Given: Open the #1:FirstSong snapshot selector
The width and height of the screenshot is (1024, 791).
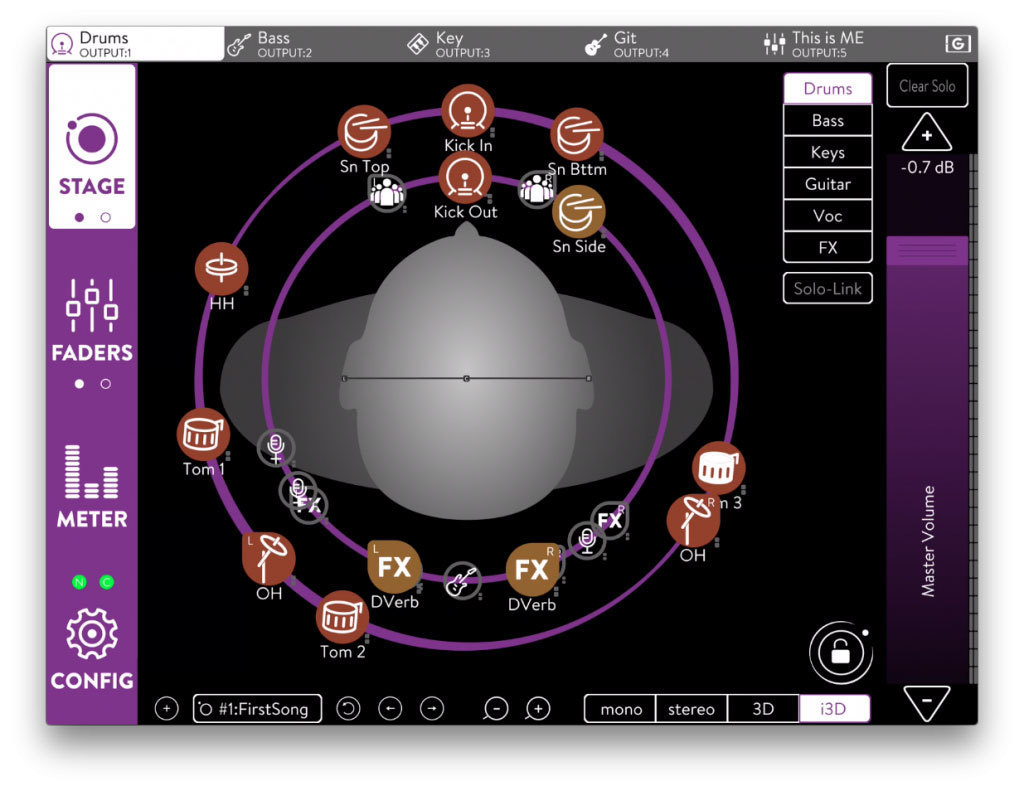Looking at the screenshot, I should tap(257, 709).
